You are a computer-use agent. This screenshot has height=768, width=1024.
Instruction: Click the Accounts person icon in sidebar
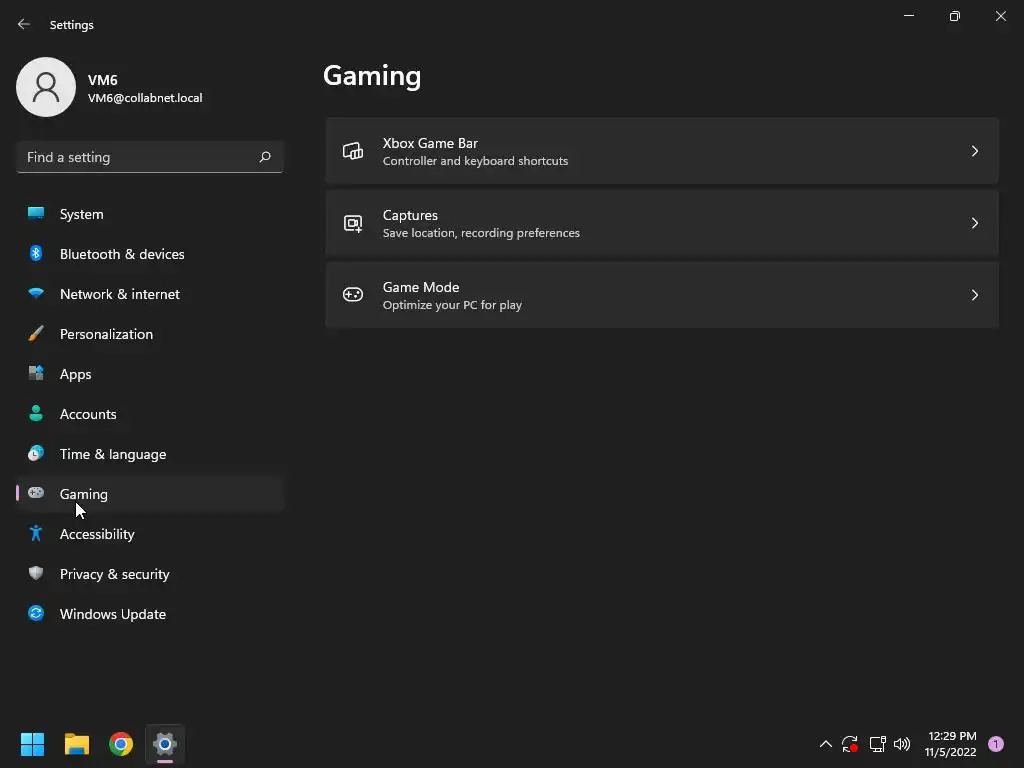[36, 413]
